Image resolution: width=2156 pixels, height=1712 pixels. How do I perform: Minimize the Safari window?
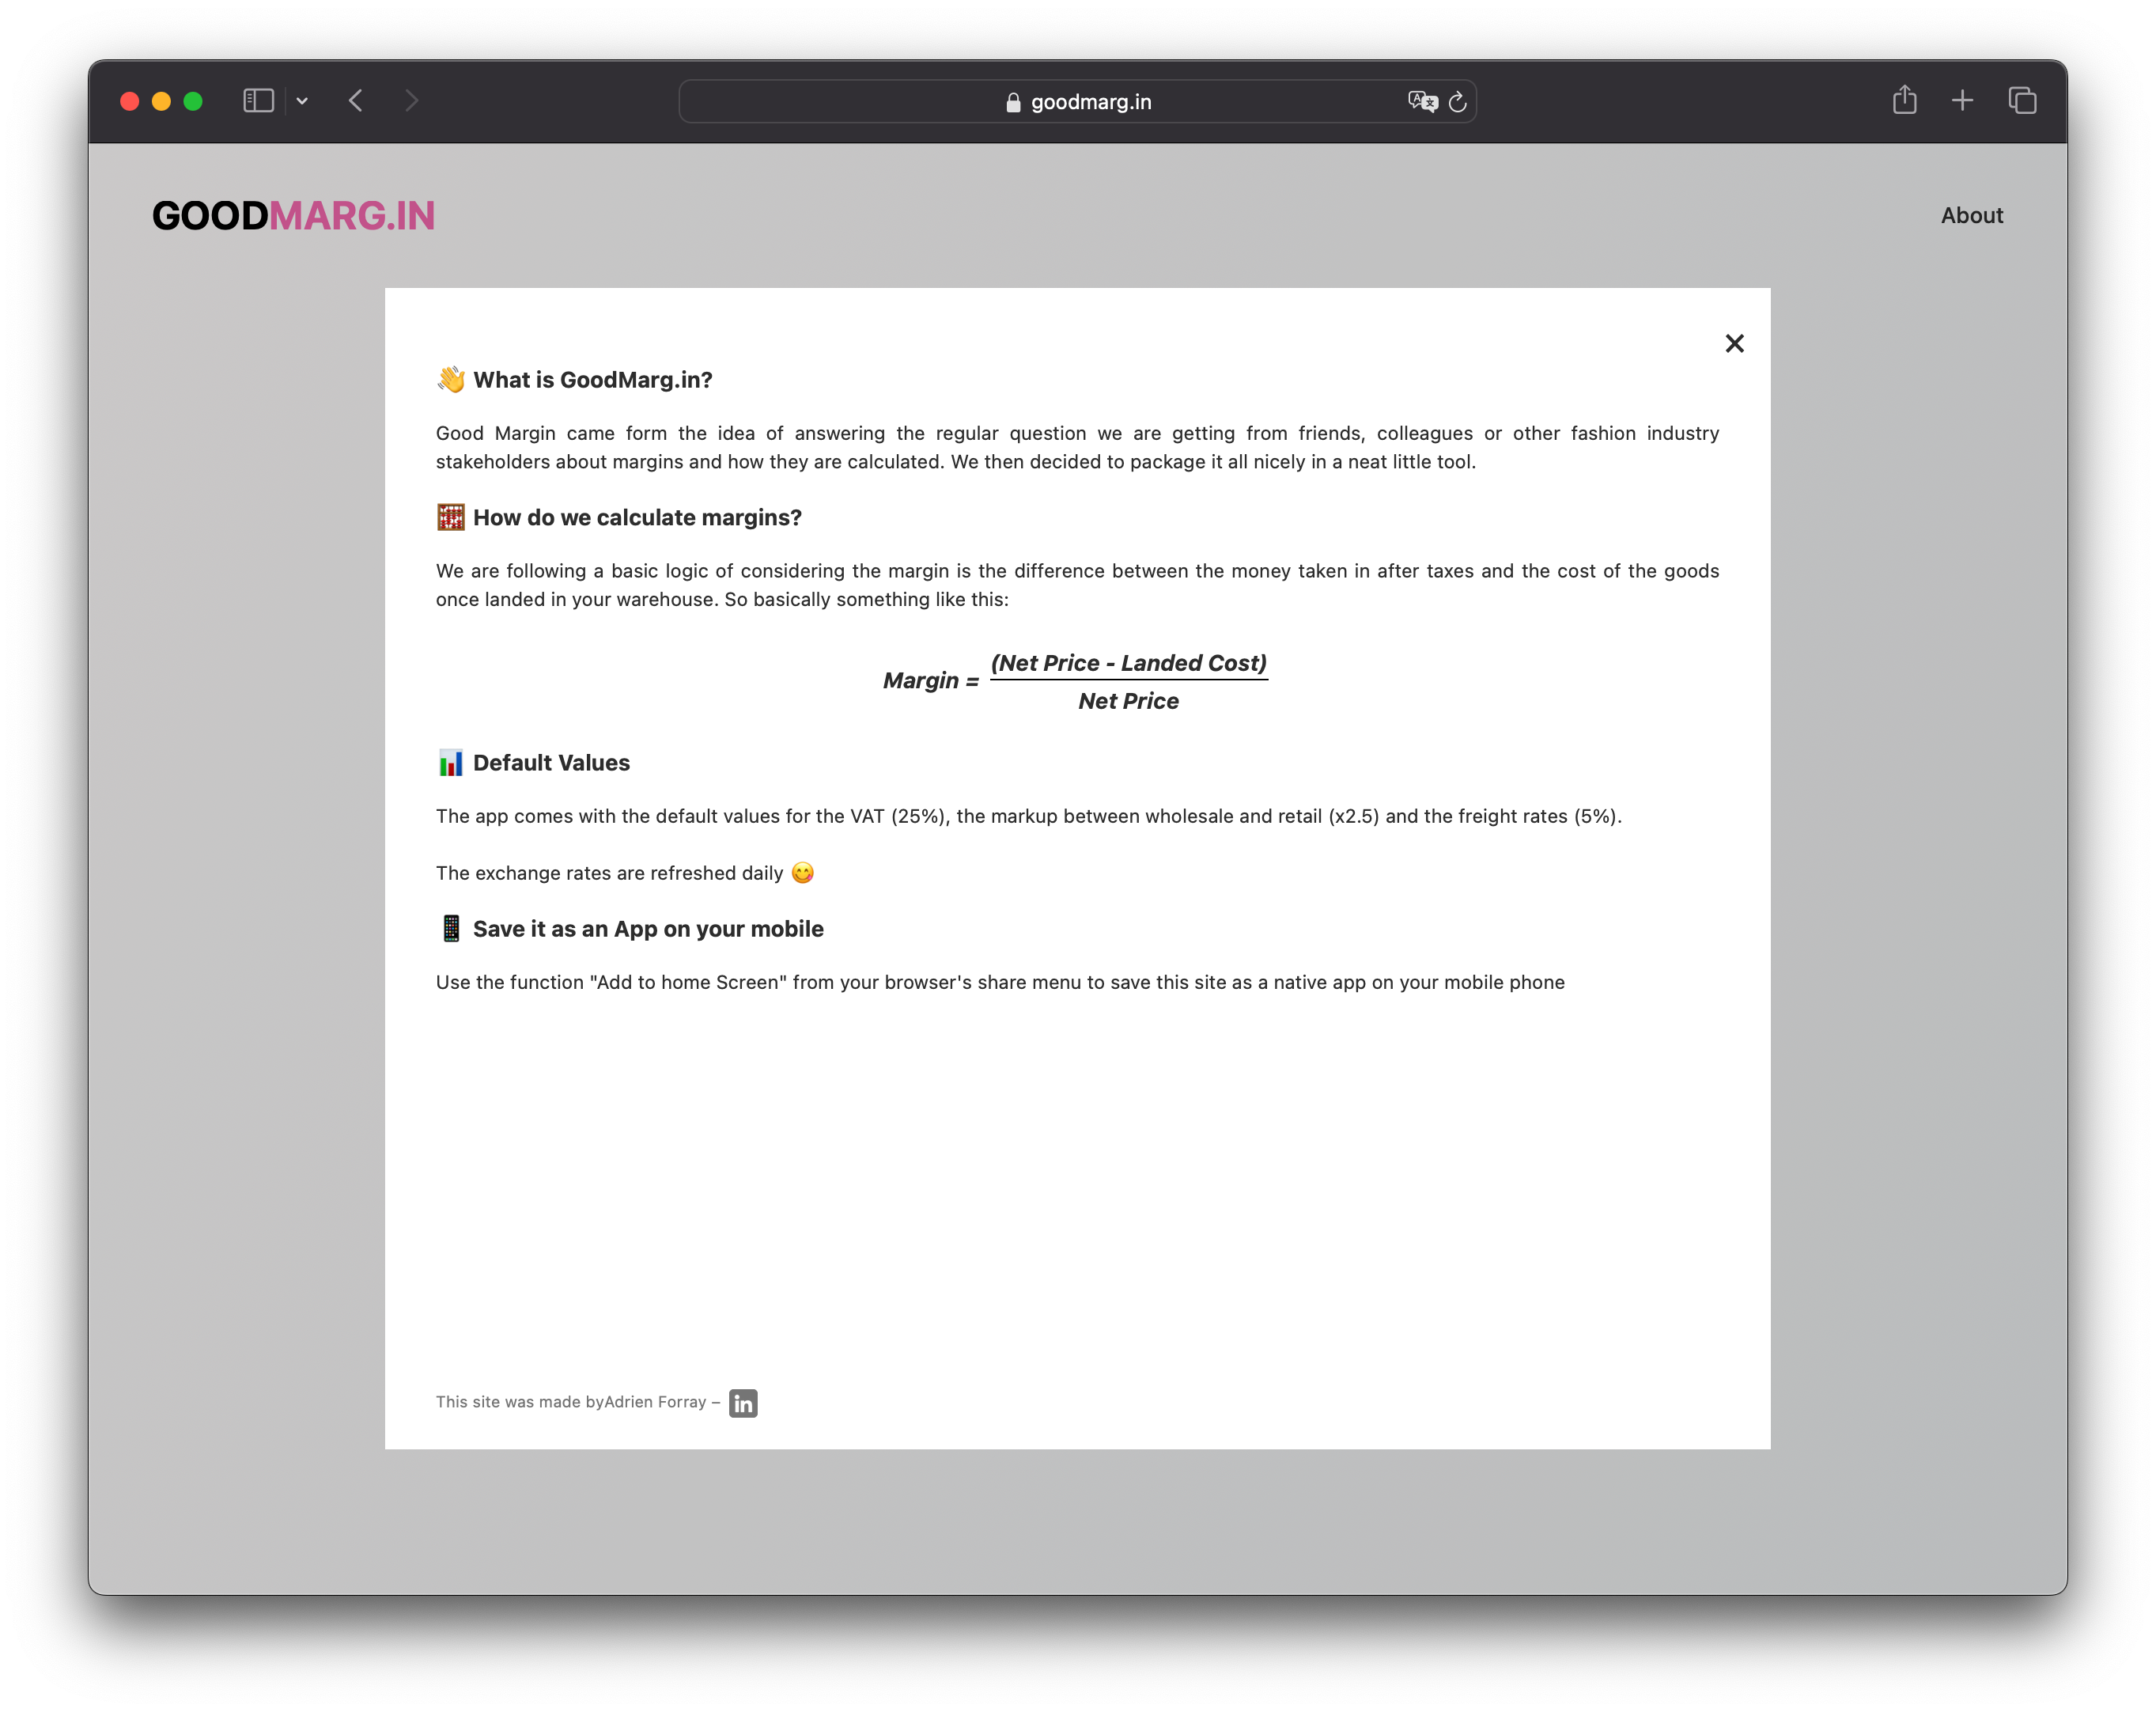[x=161, y=101]
